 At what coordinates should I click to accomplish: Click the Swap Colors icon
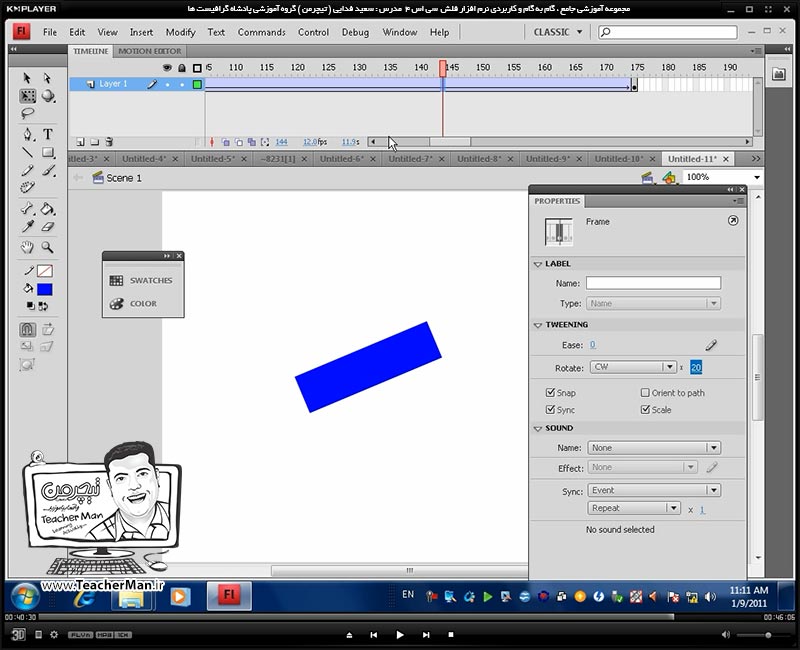(43, 306)
